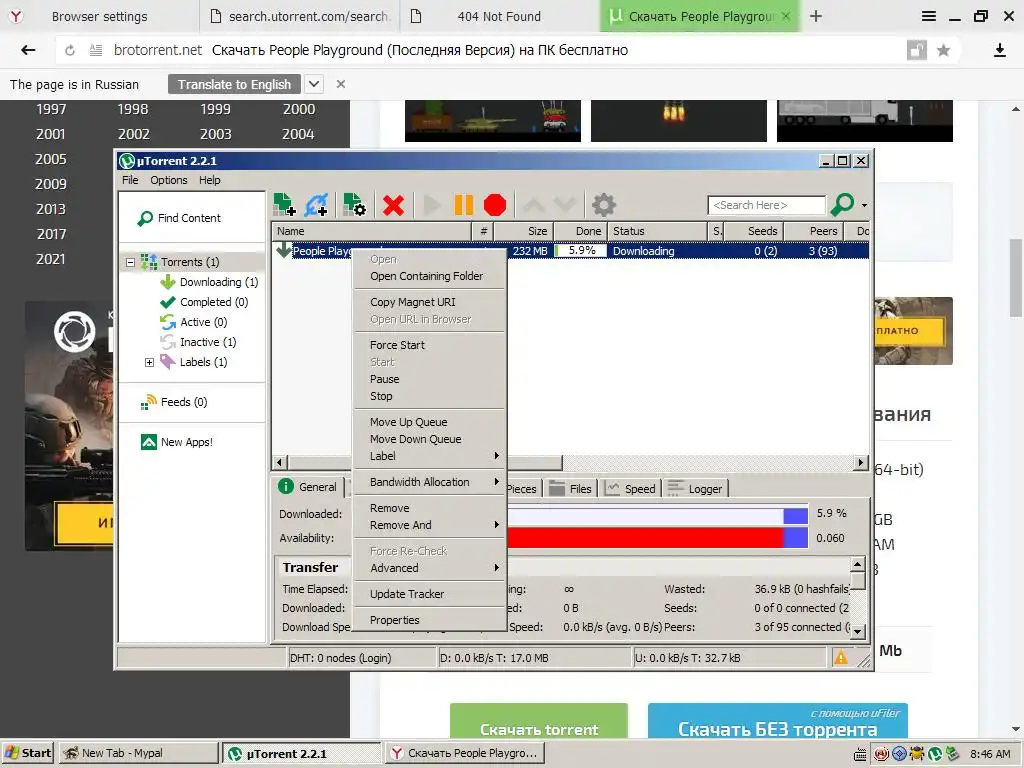This screenshot has height=768, width=1024.
Task: Click the red X Remove torrent icon
Action: point(393,205)
